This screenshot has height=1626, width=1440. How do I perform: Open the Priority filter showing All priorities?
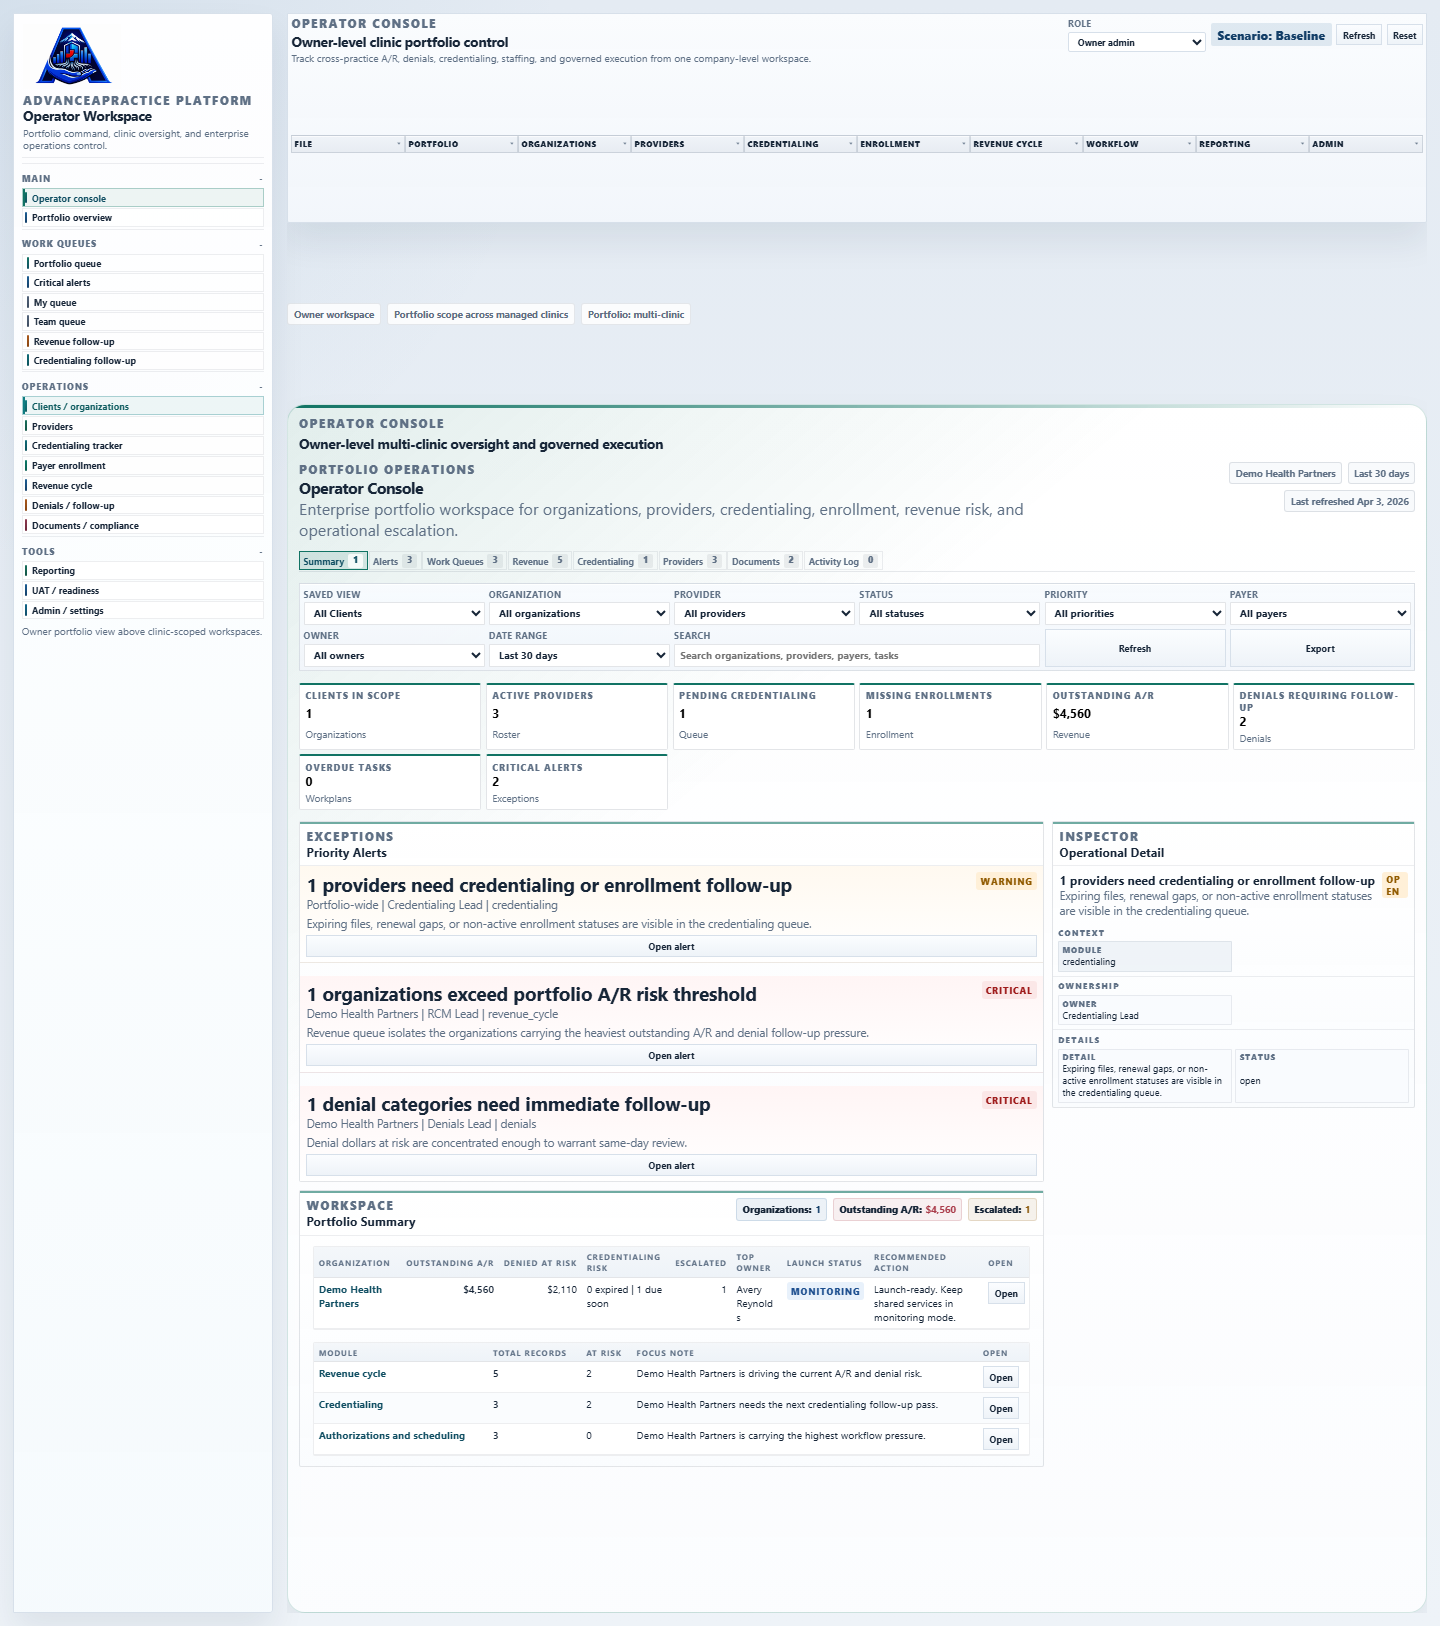click(x=1135, y=614)
